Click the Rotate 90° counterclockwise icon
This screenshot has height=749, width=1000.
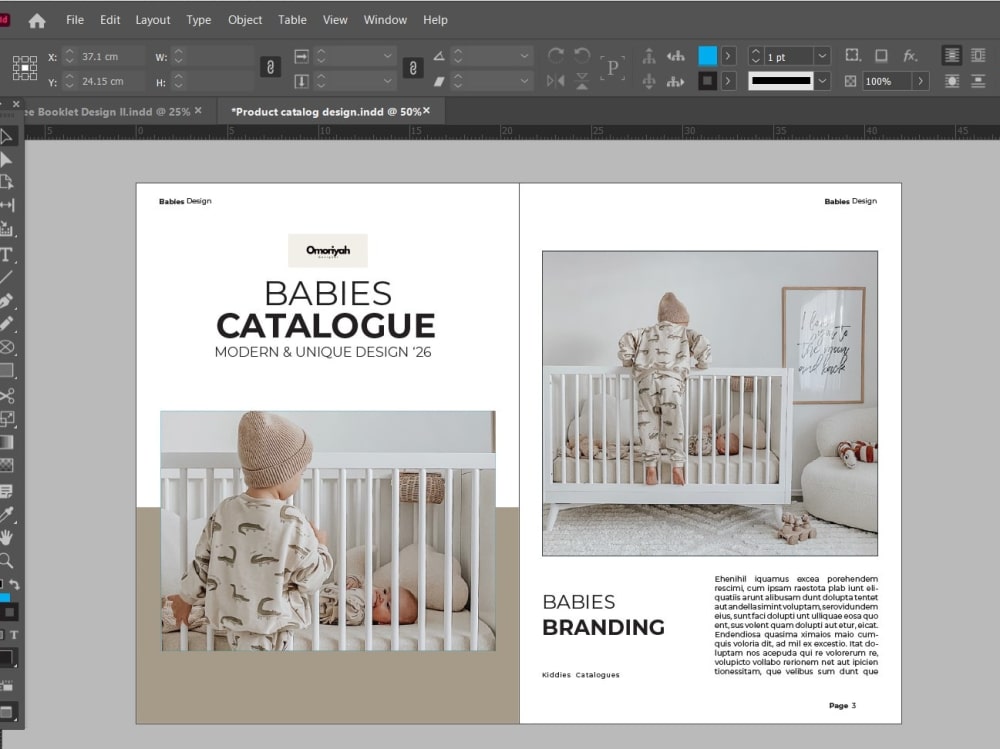582,56
